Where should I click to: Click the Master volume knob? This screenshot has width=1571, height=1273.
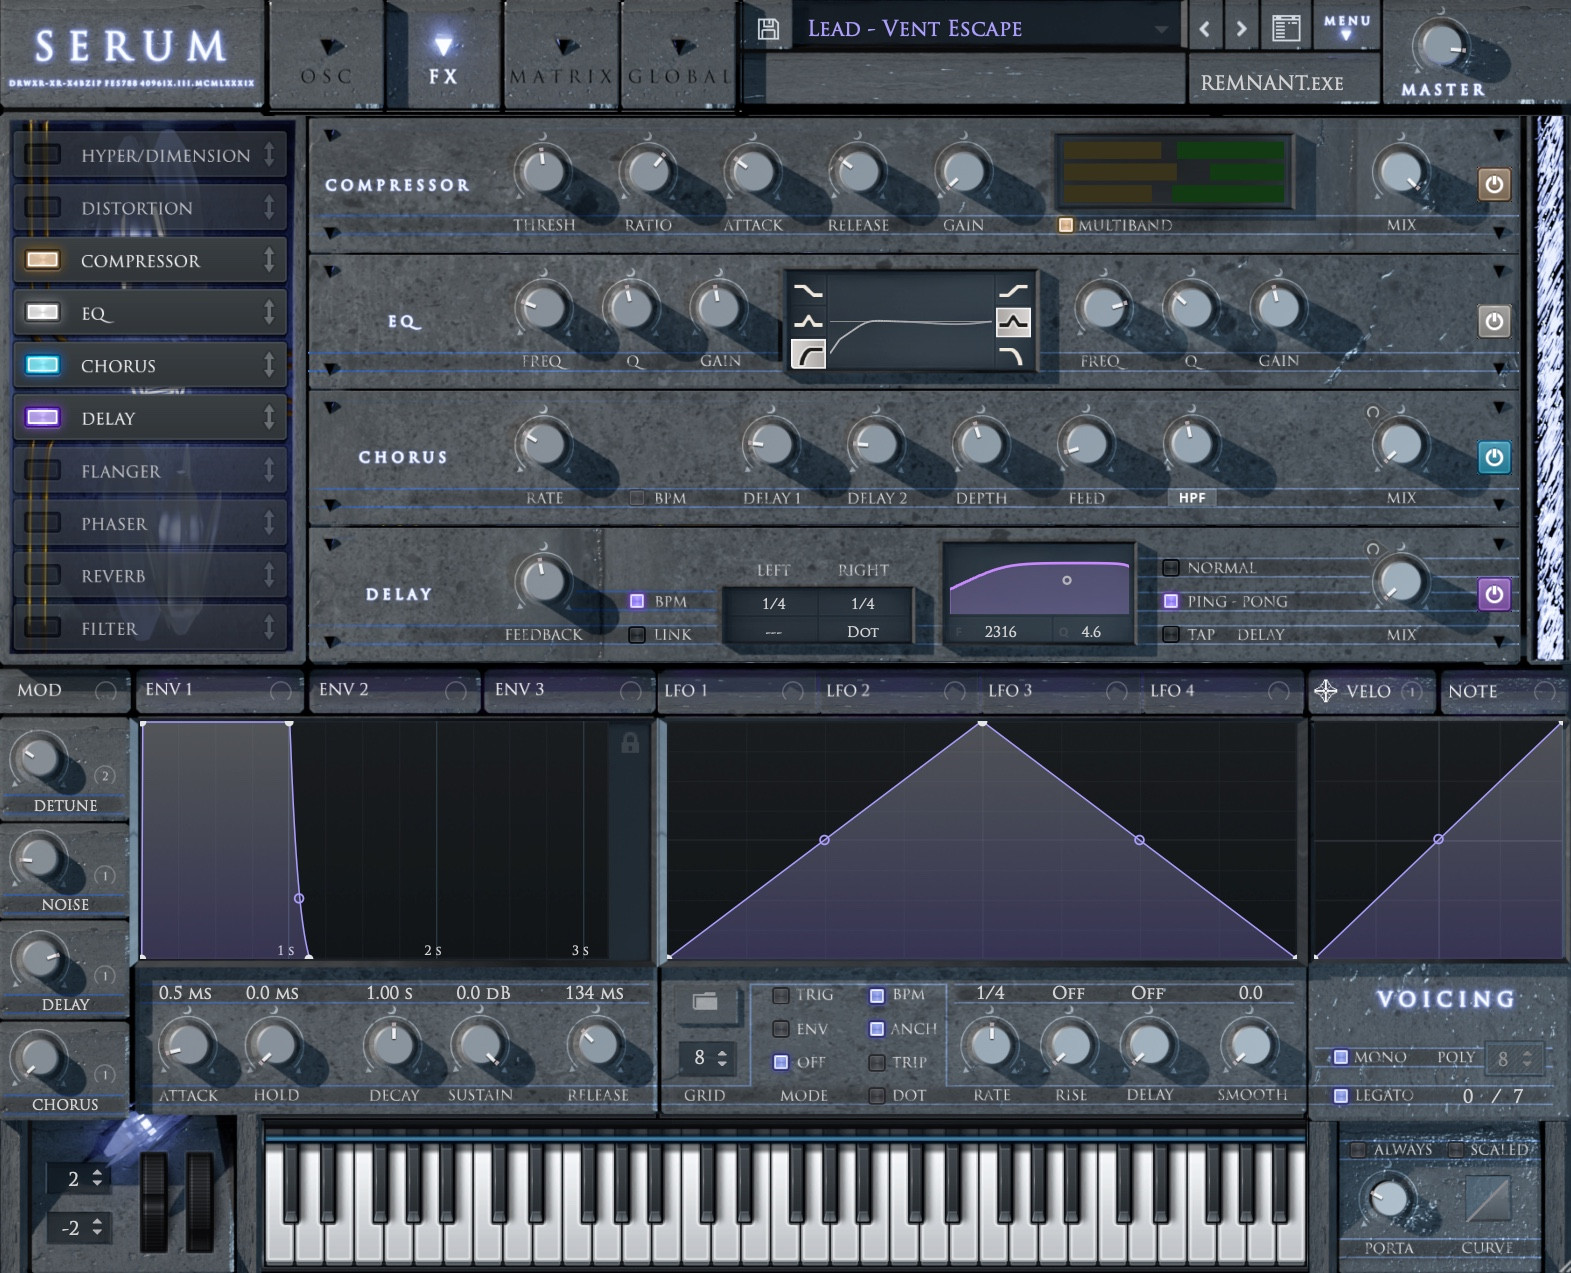1441,45
